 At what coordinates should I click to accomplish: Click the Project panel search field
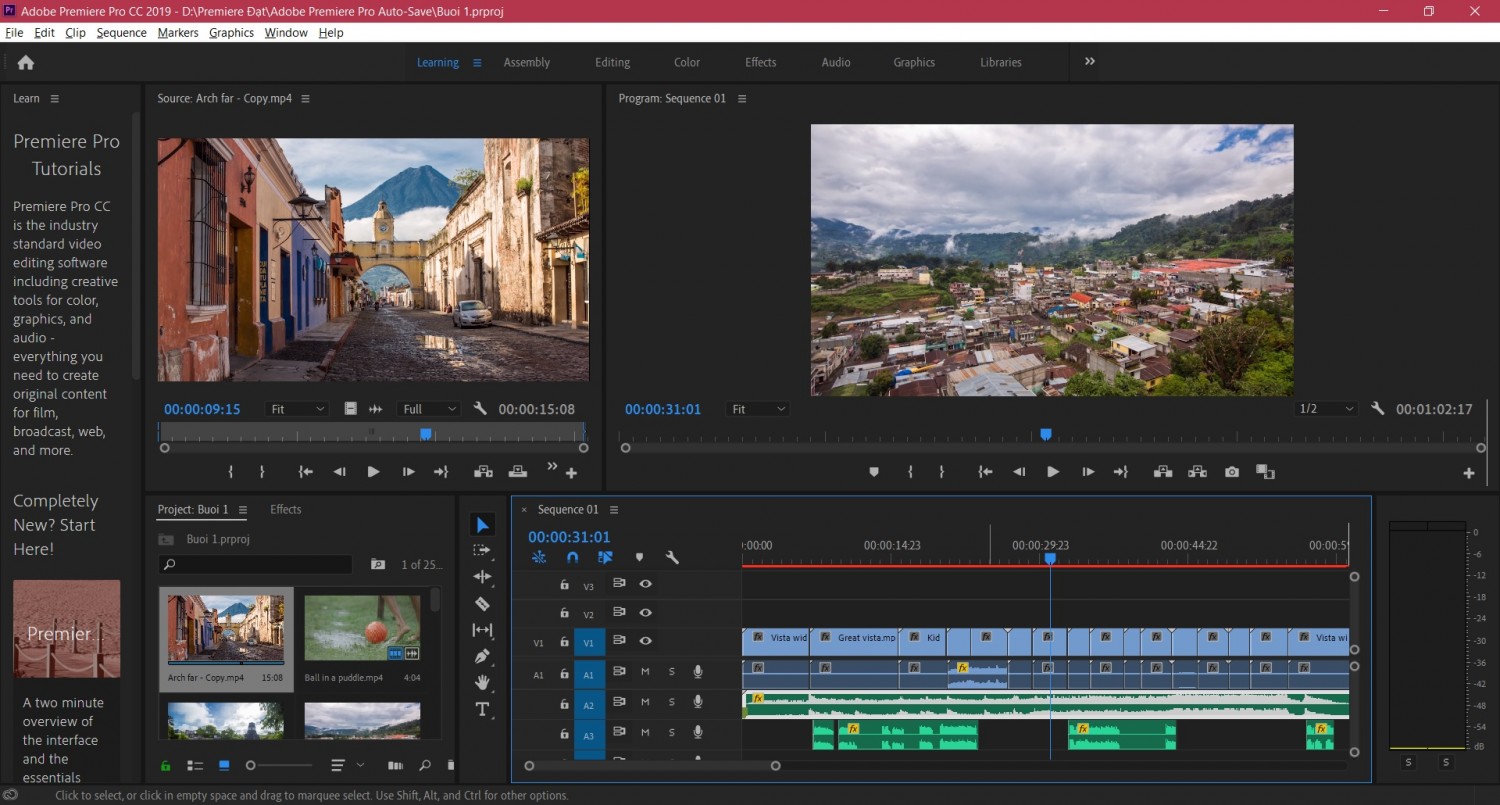[256, 565]
